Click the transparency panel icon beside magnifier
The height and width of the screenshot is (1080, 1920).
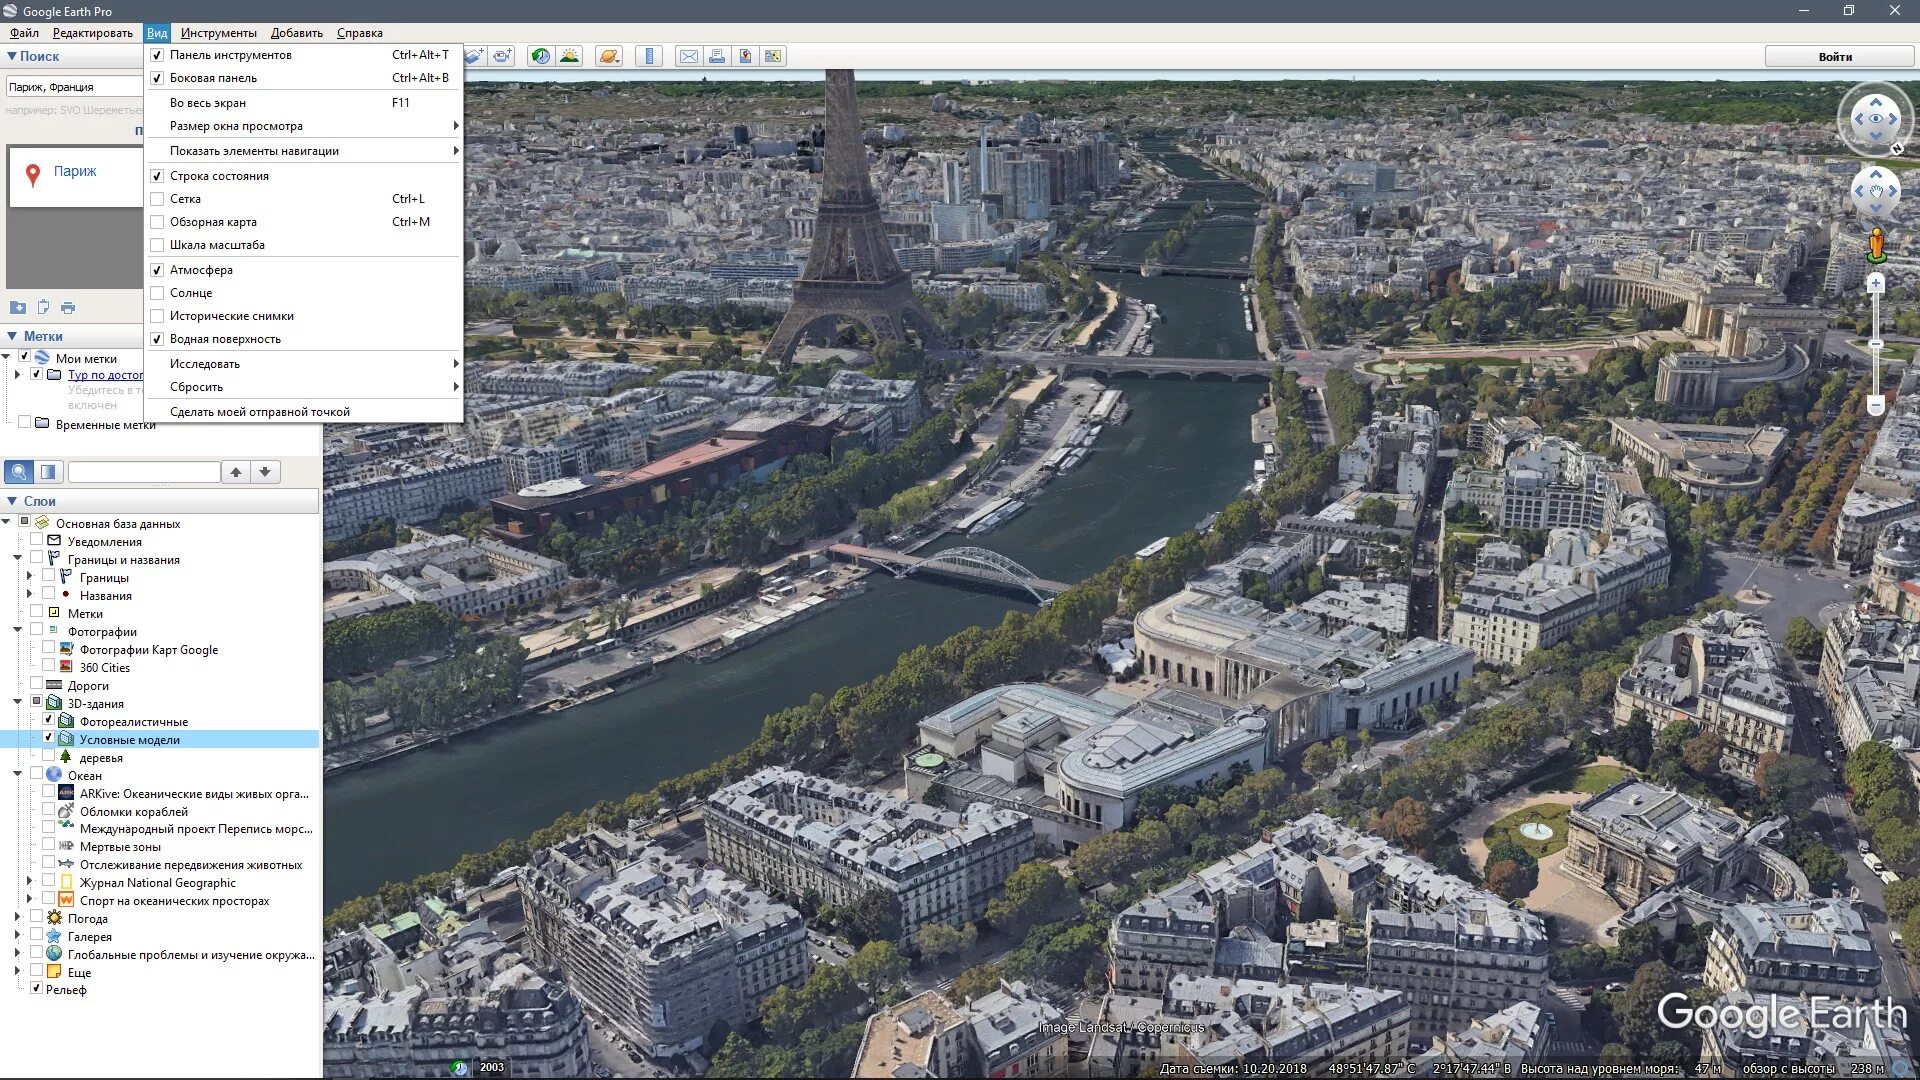48,472
